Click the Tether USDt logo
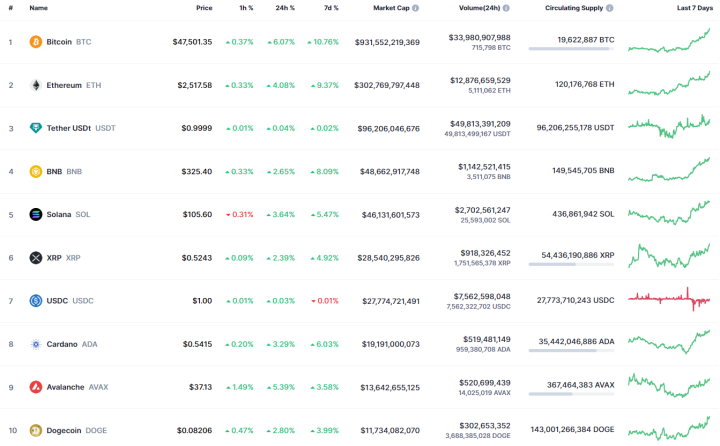Image resolution: width=720 pixels, height=446 pixels. point(36,128)
